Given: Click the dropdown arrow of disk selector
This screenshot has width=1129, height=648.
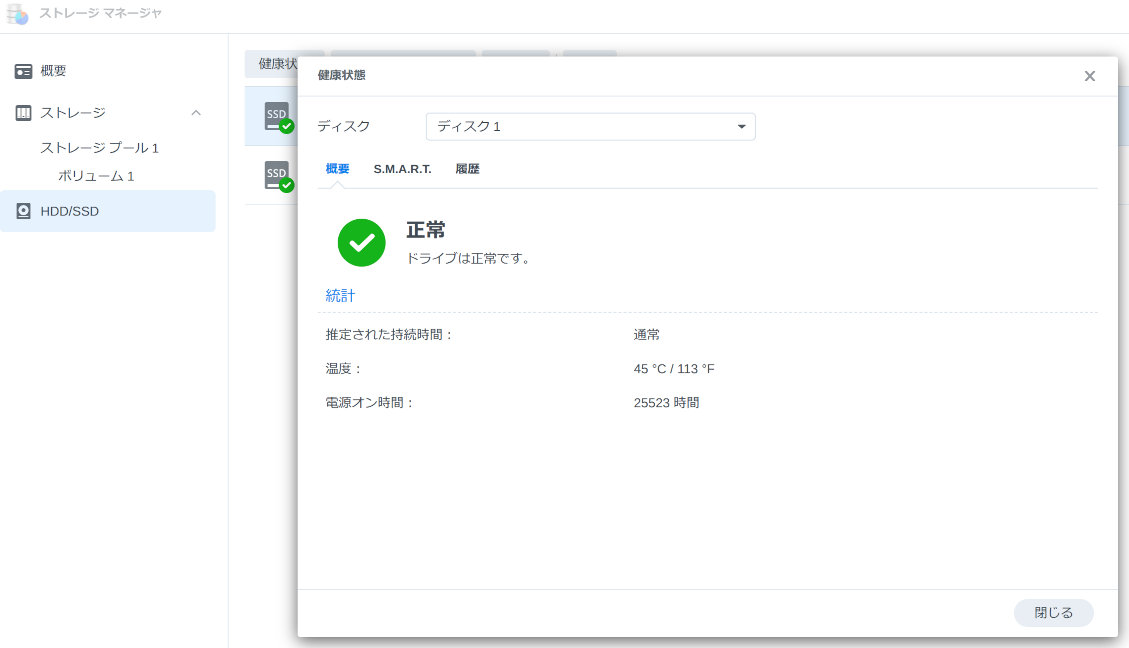Looking at the screenshot, I should tap(741, 127).
